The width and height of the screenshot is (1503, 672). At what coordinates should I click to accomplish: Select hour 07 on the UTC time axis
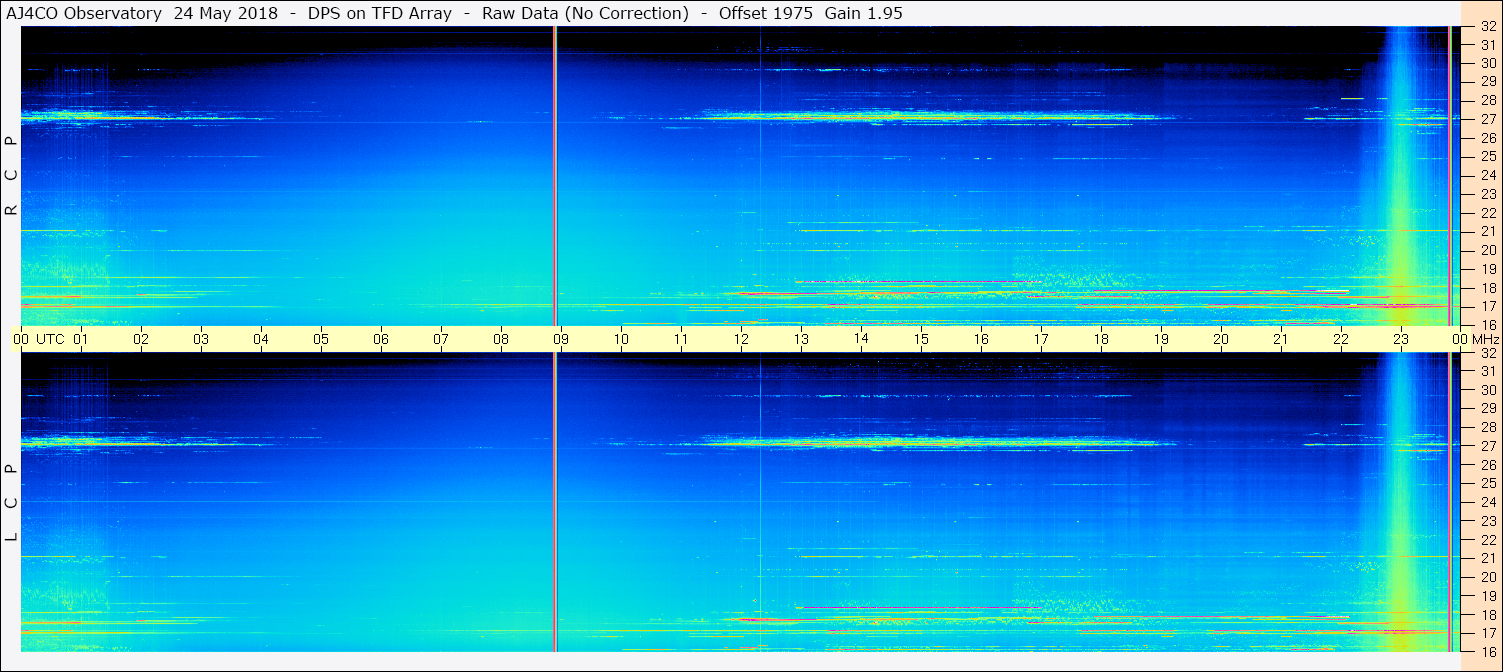pyautogui.click(x=441, y=339)
